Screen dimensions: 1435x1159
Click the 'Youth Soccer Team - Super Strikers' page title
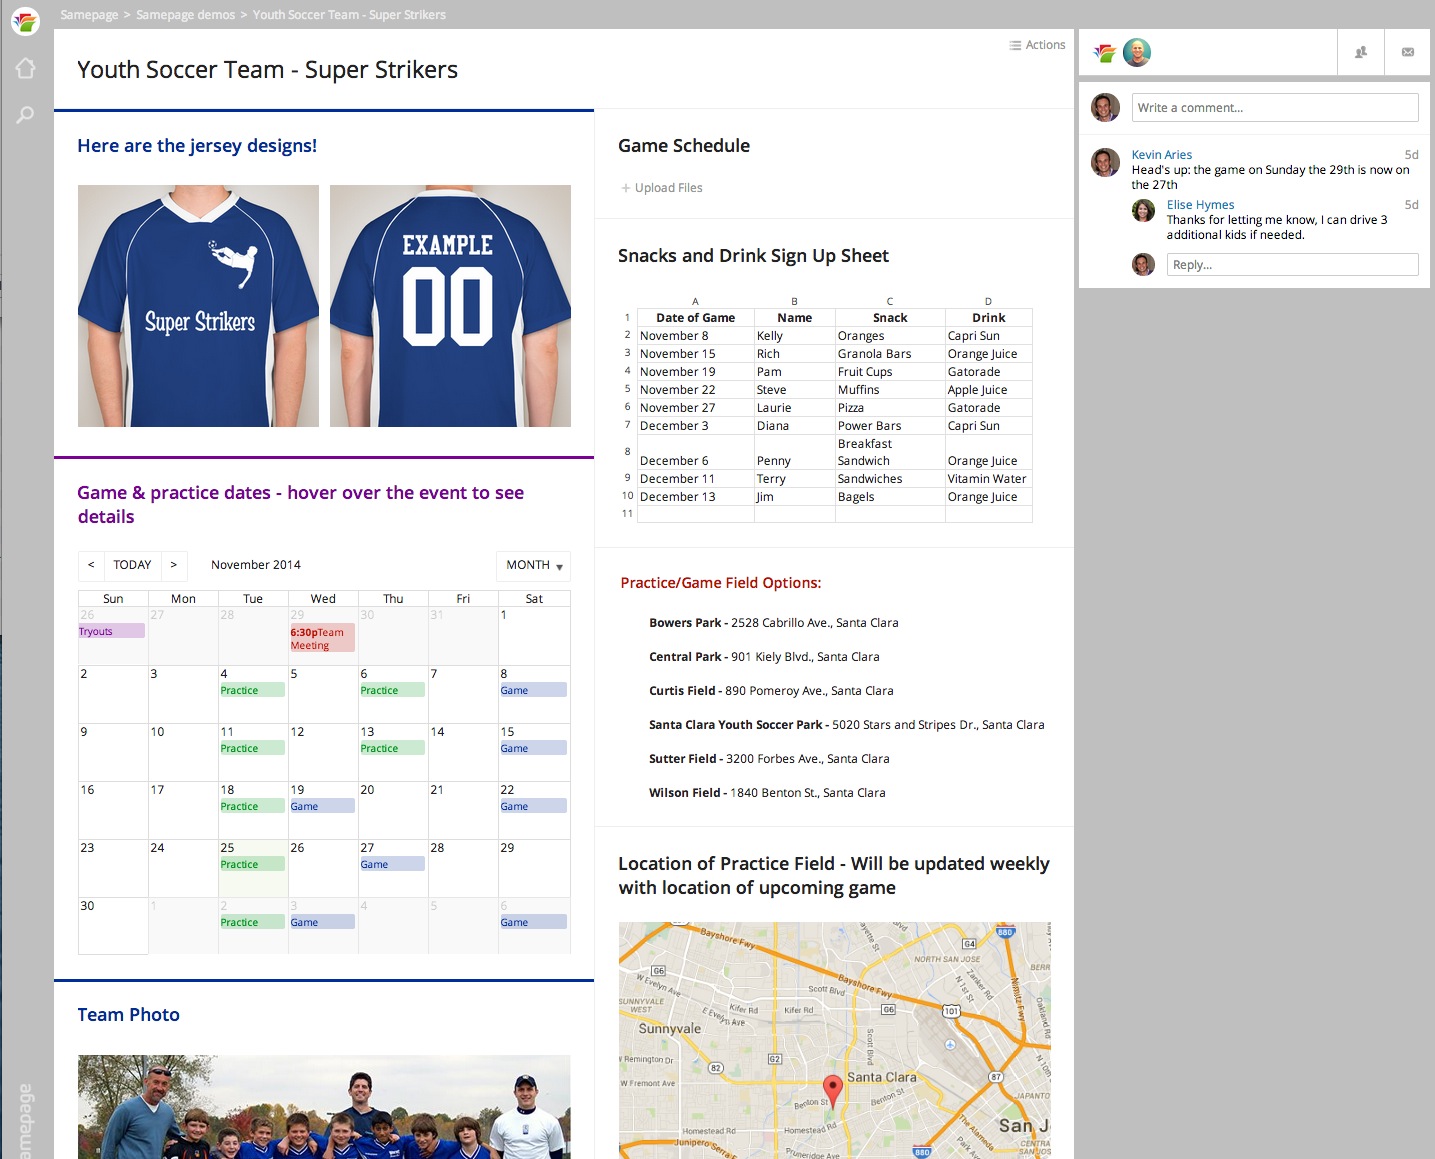pyautogui.click(x=267, y=70)
